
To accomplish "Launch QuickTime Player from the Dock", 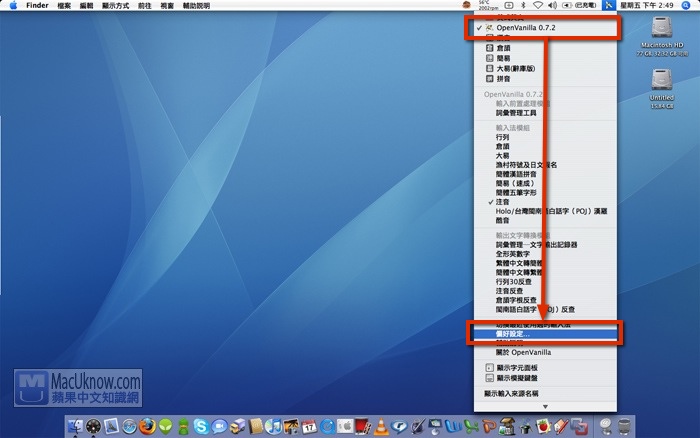I will click(x=327, y=427).
